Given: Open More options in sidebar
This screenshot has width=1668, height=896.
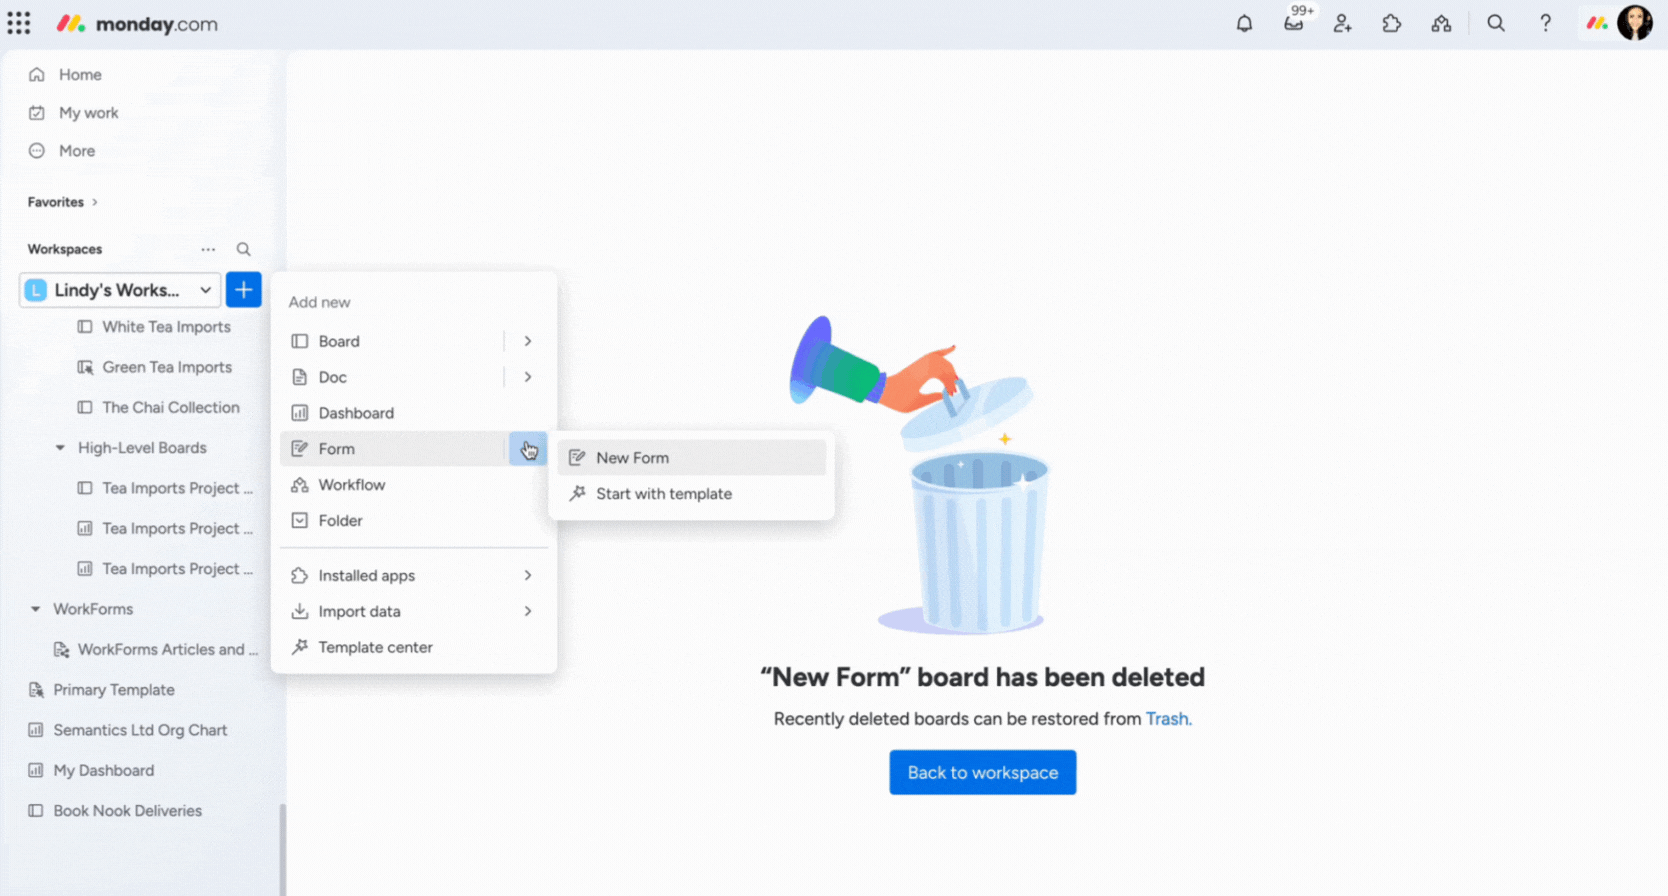Looking at the screenshot, I should (77, 151).
